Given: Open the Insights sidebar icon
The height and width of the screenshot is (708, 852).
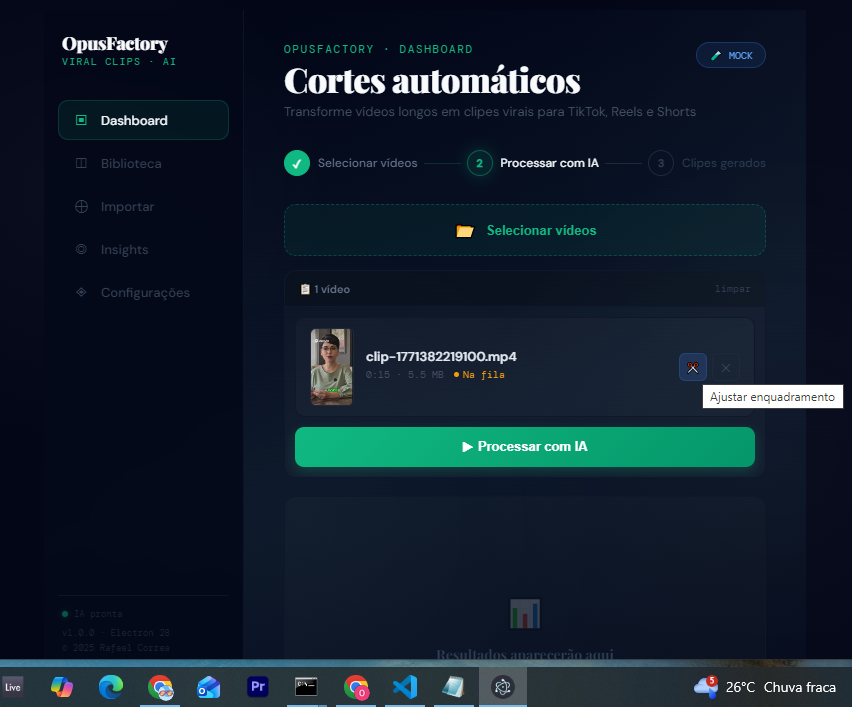Looking at the screenshot, I should 79,249.
